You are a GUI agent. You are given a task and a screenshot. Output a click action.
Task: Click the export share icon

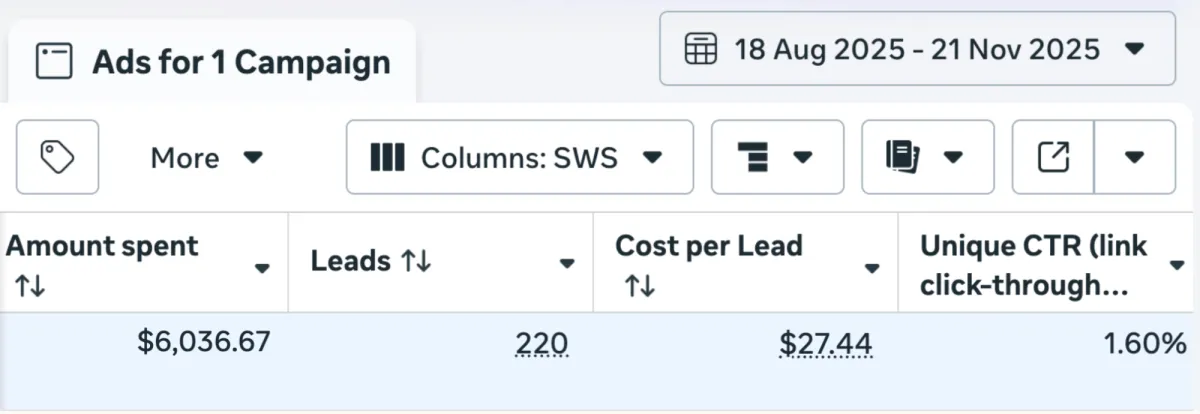click(x=1053, y=157)
